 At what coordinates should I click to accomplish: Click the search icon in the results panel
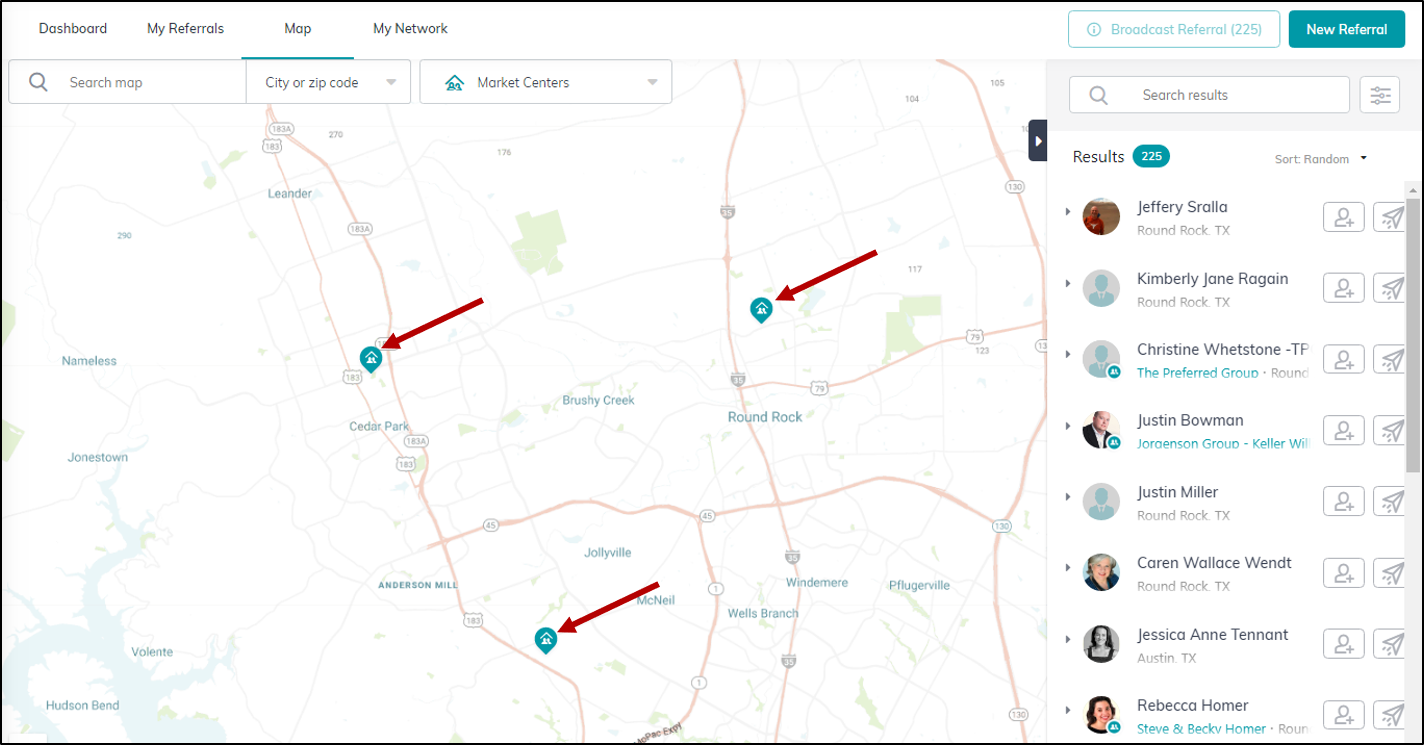click(1098, 94)
